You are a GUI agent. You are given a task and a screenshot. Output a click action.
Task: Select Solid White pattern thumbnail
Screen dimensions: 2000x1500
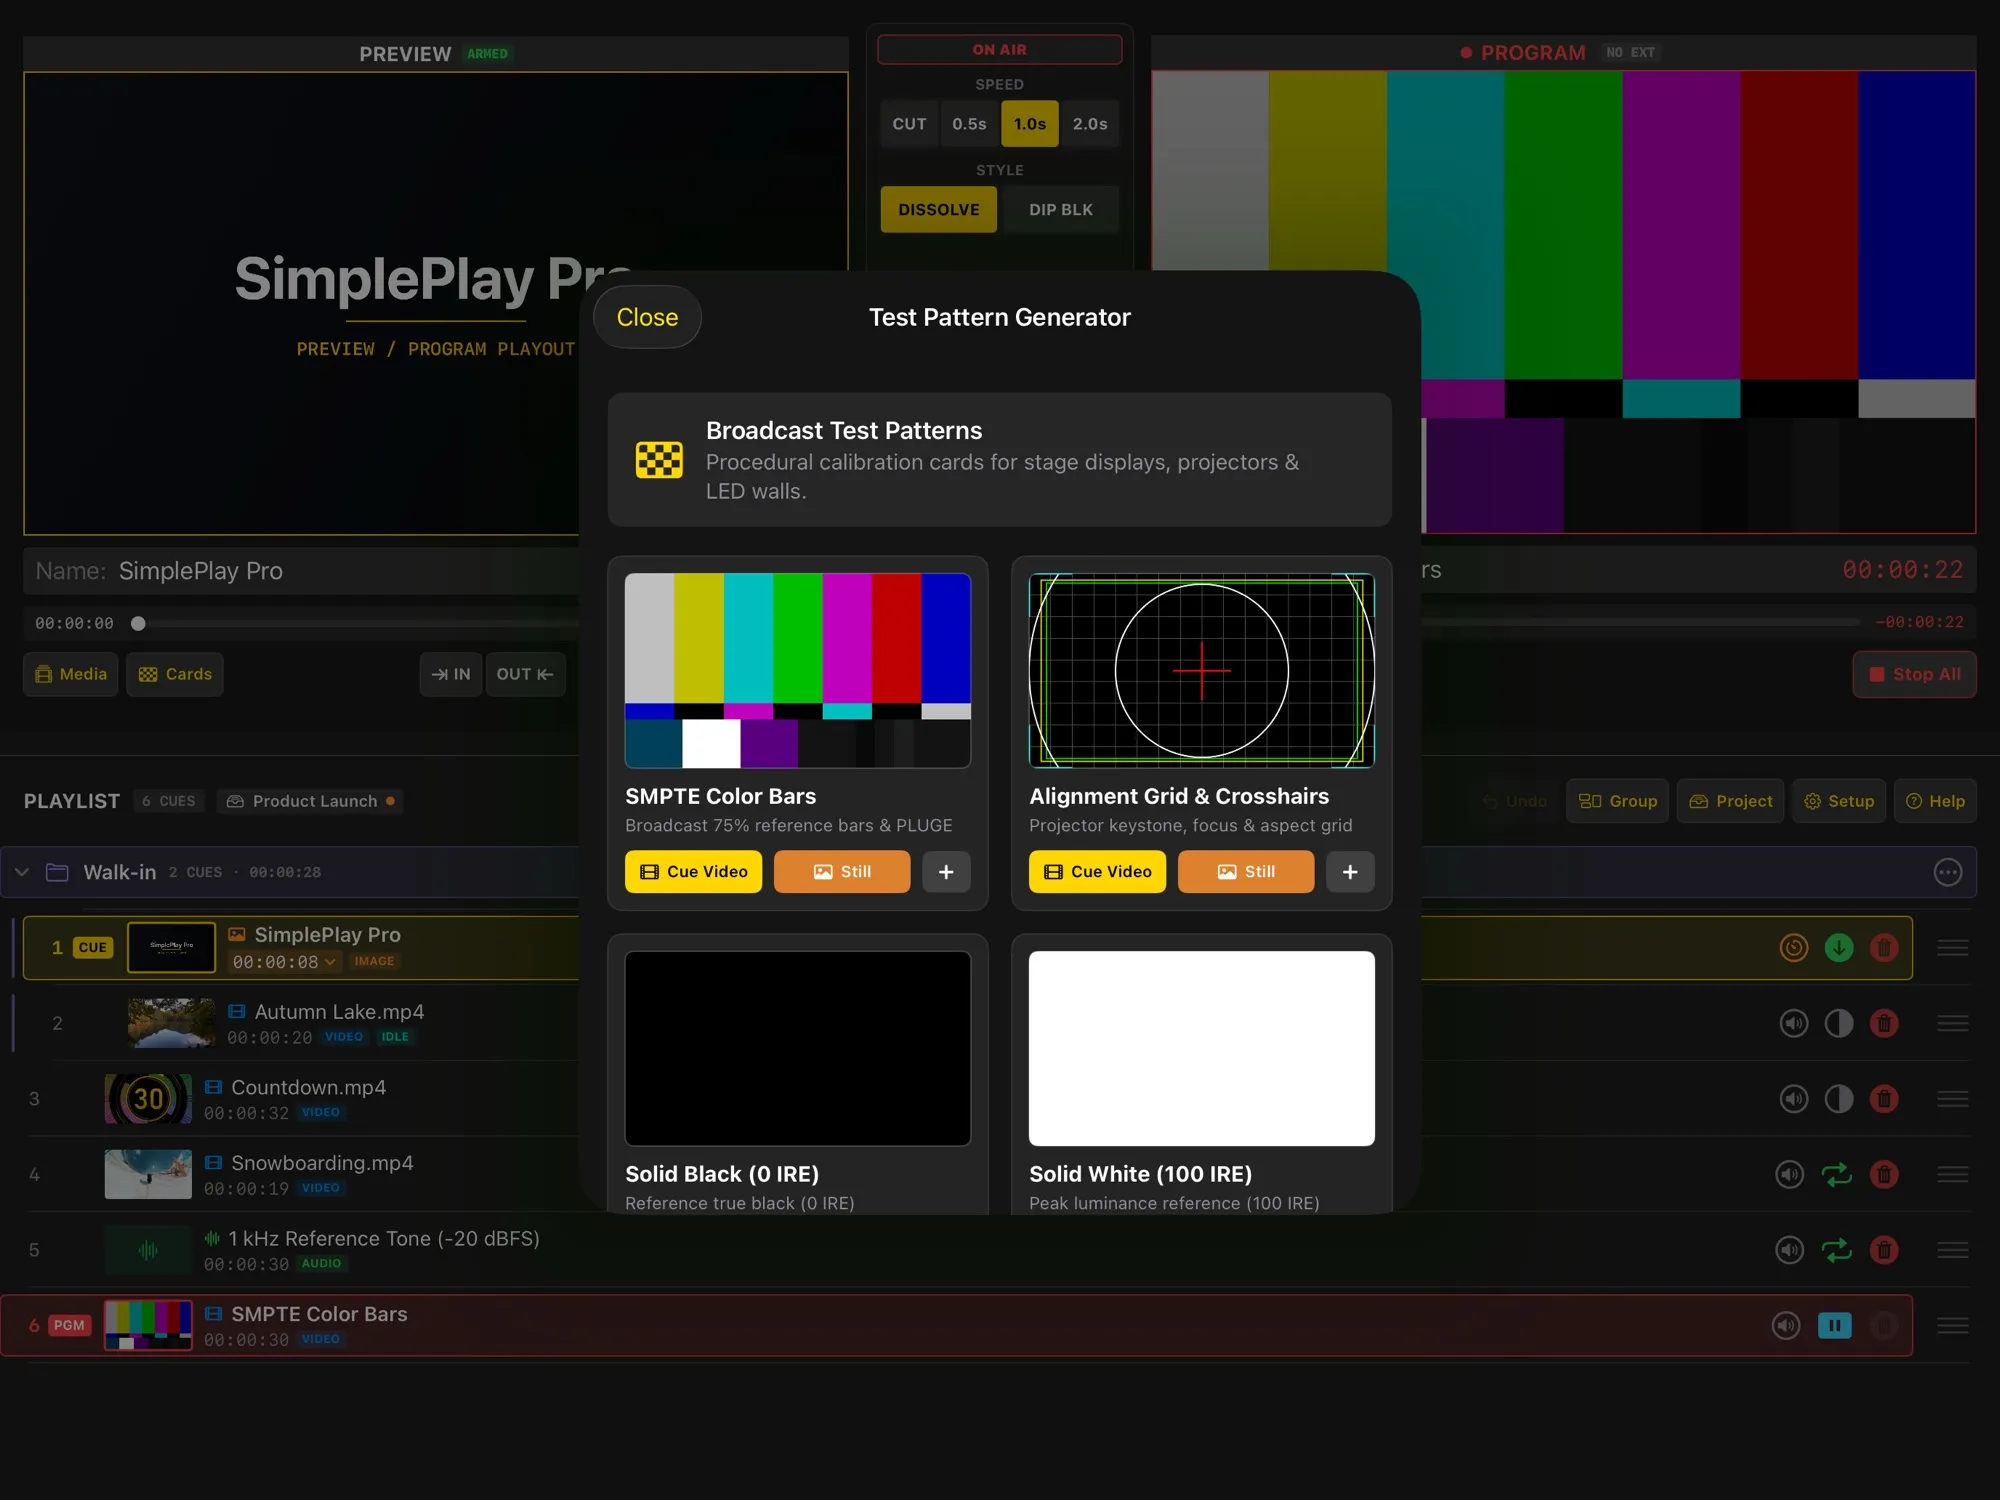(1202, 1048)
